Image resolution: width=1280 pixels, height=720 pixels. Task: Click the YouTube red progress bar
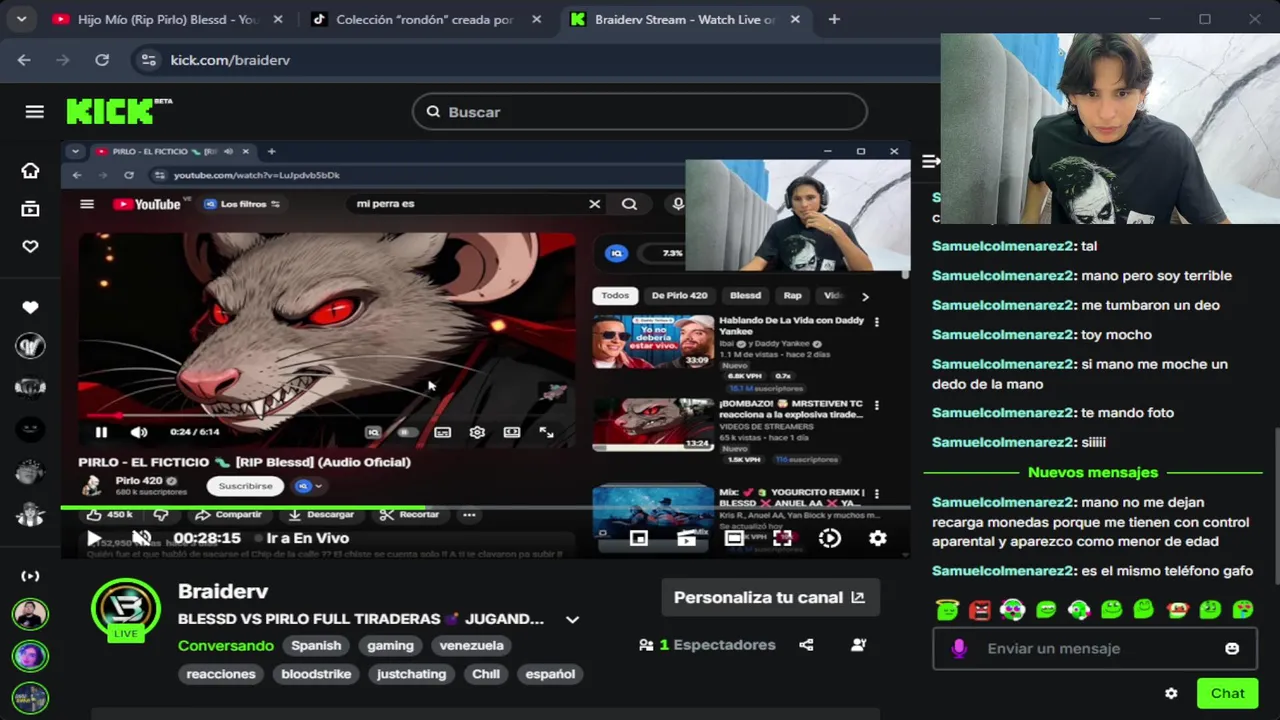[327, 415]
